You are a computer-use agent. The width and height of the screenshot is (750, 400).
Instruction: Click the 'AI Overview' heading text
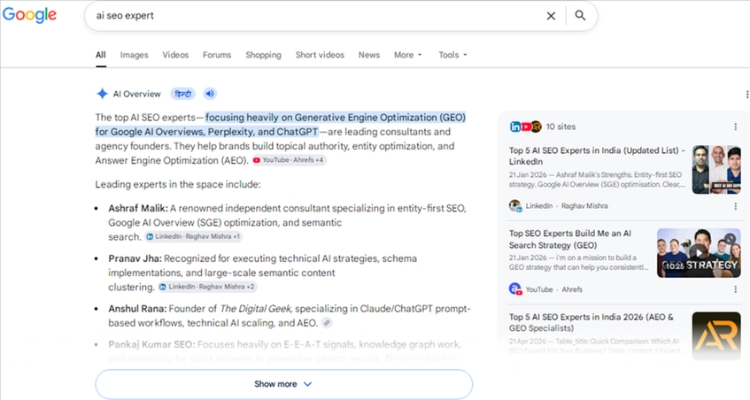pos(137,94)
